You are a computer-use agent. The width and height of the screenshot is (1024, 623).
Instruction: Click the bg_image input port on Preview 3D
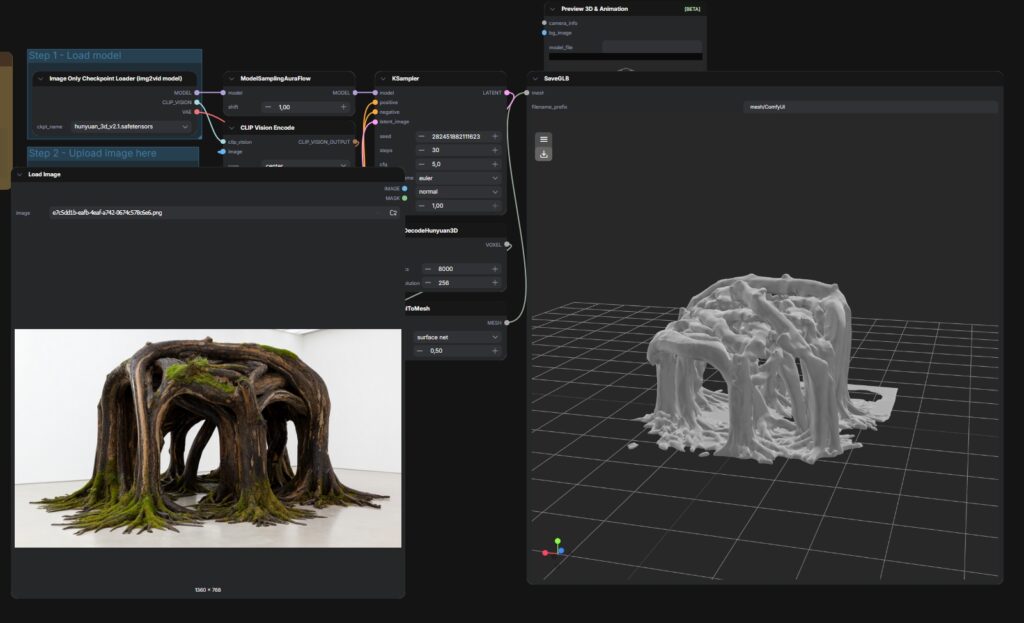(544, 32)
